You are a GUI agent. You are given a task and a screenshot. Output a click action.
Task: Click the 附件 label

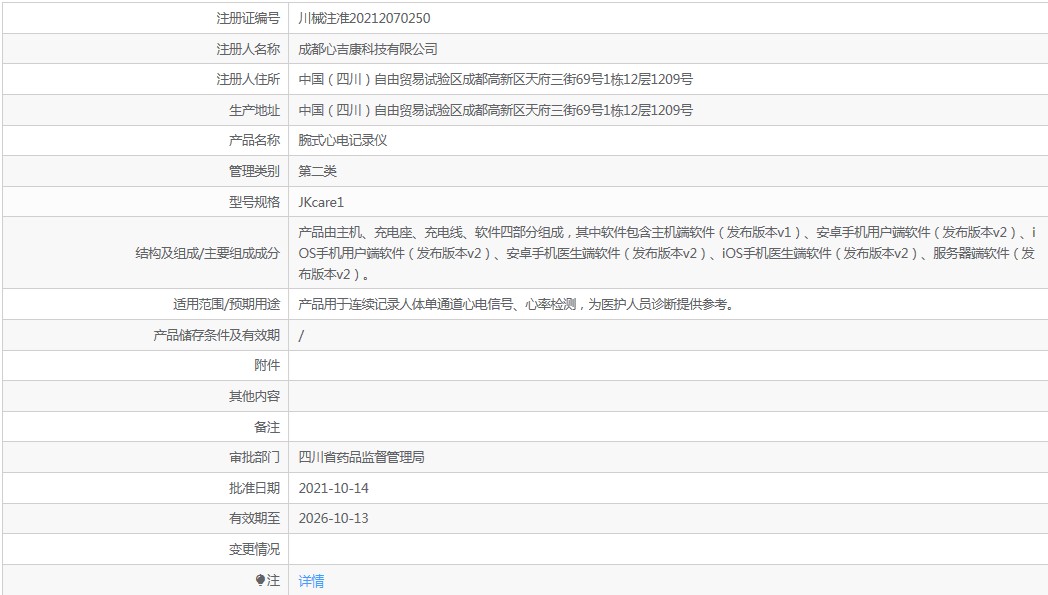[267, 365]
